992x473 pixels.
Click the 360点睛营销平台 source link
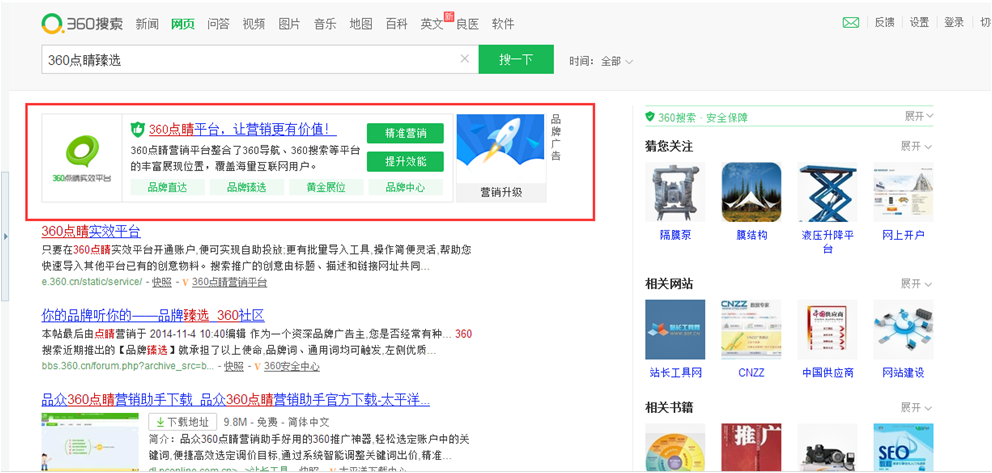(229, 282)
